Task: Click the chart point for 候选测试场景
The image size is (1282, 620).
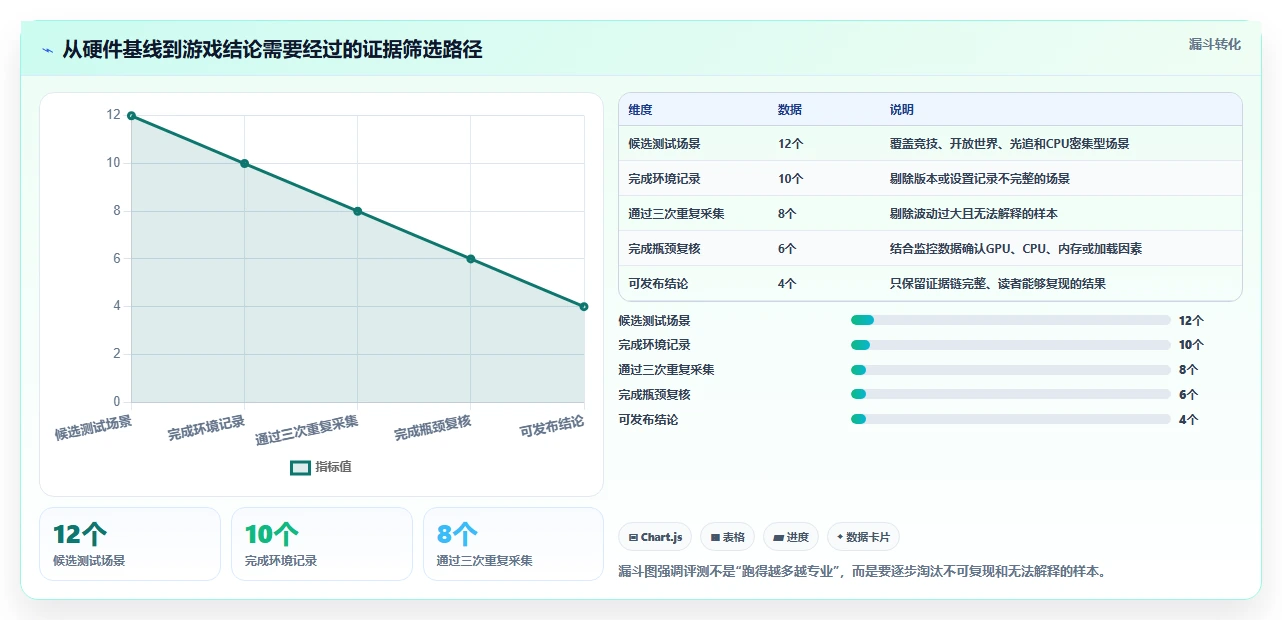Action: click(131, 116)
